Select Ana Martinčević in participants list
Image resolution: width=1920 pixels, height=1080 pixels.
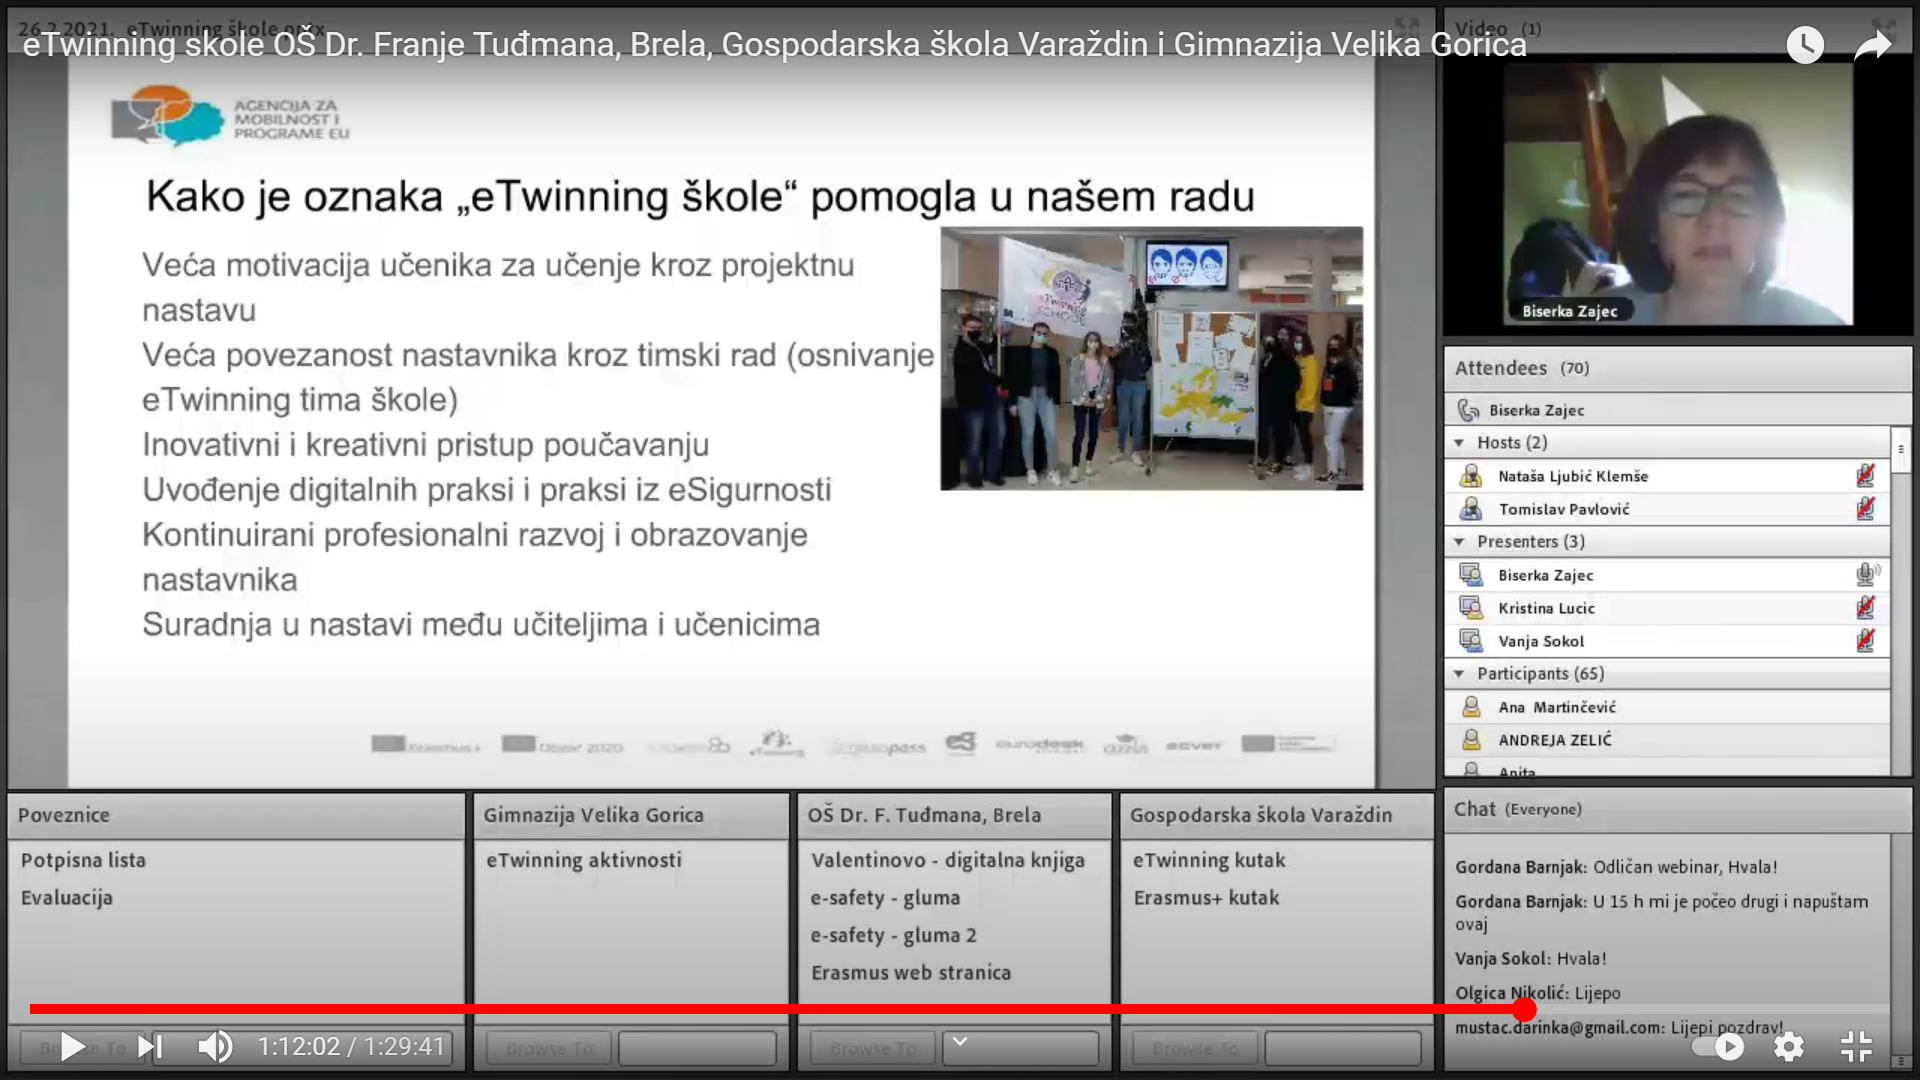click(1667, 707)
